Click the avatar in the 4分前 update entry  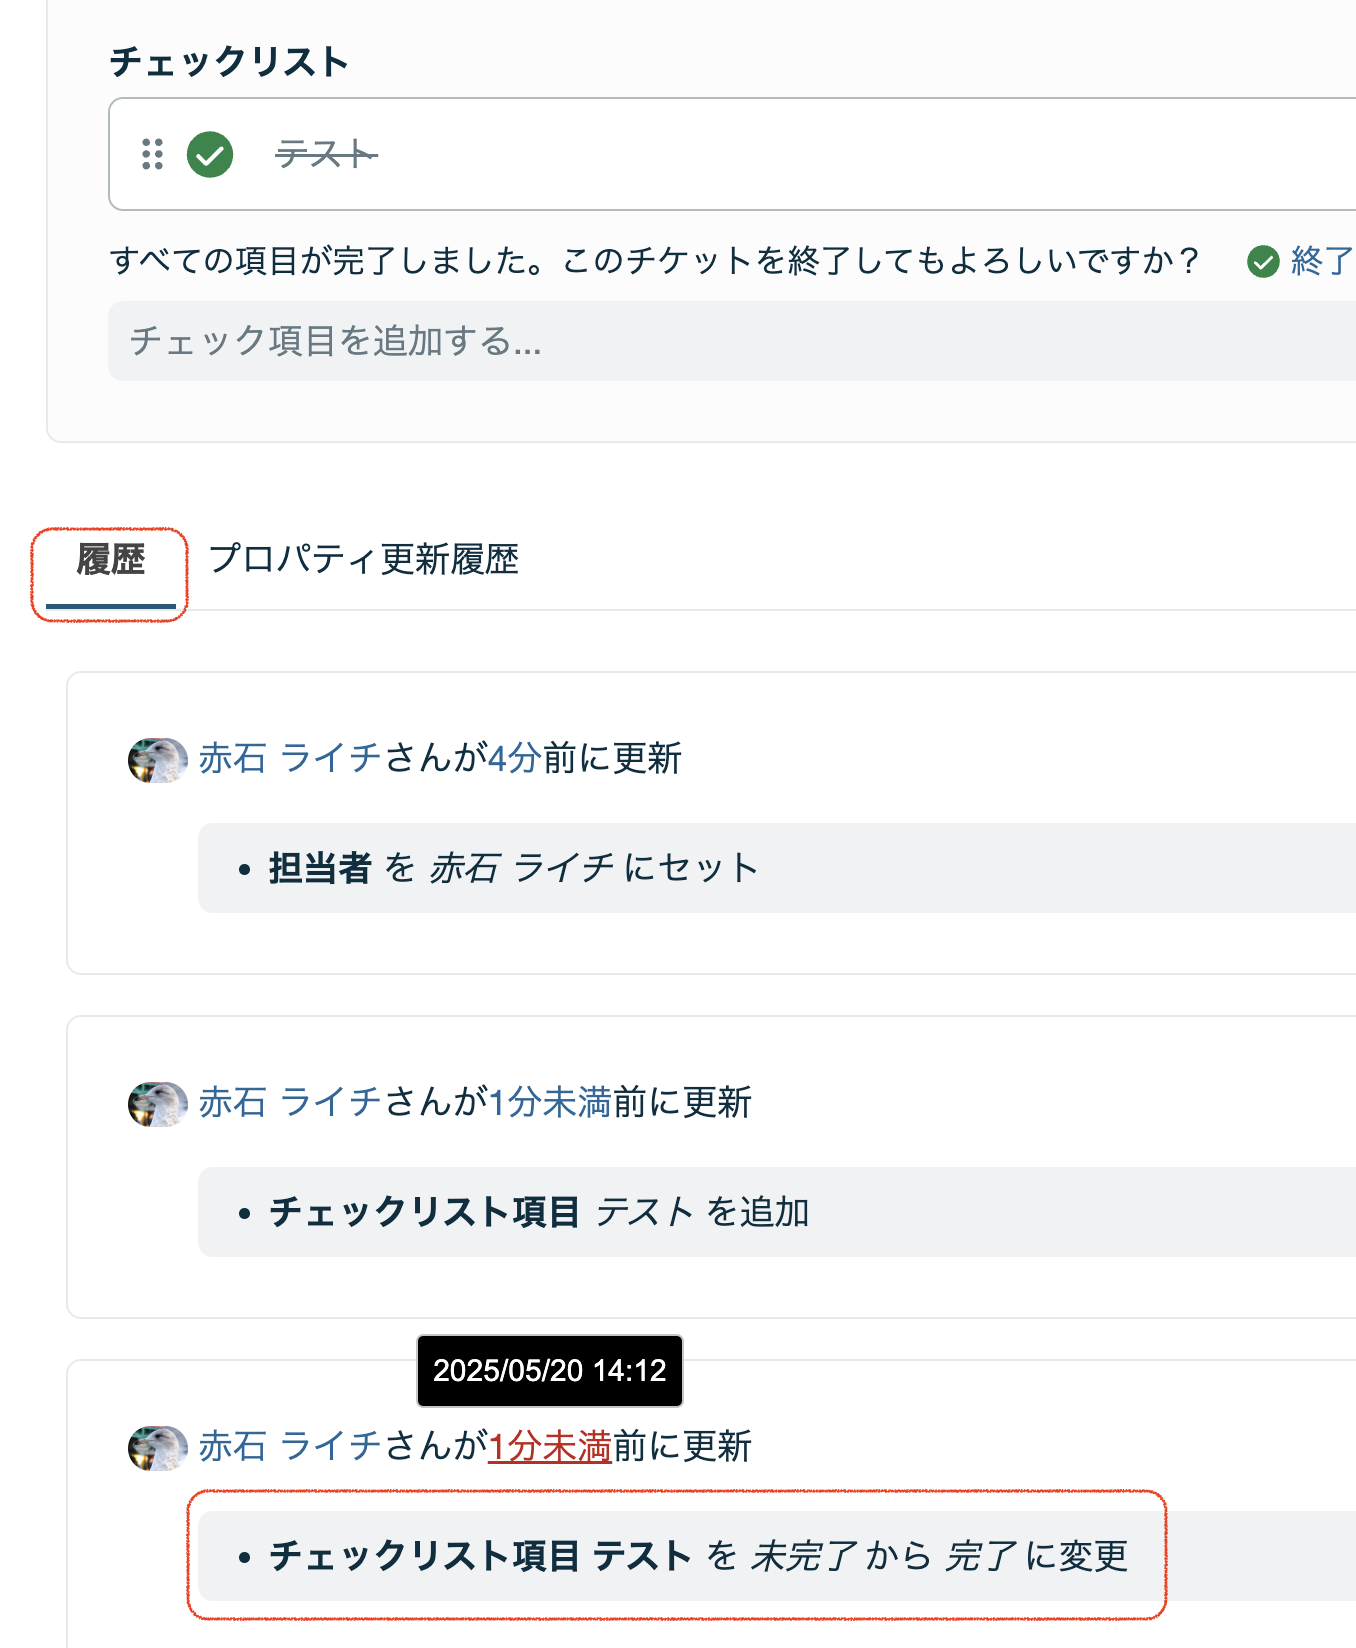pos(157,760)
